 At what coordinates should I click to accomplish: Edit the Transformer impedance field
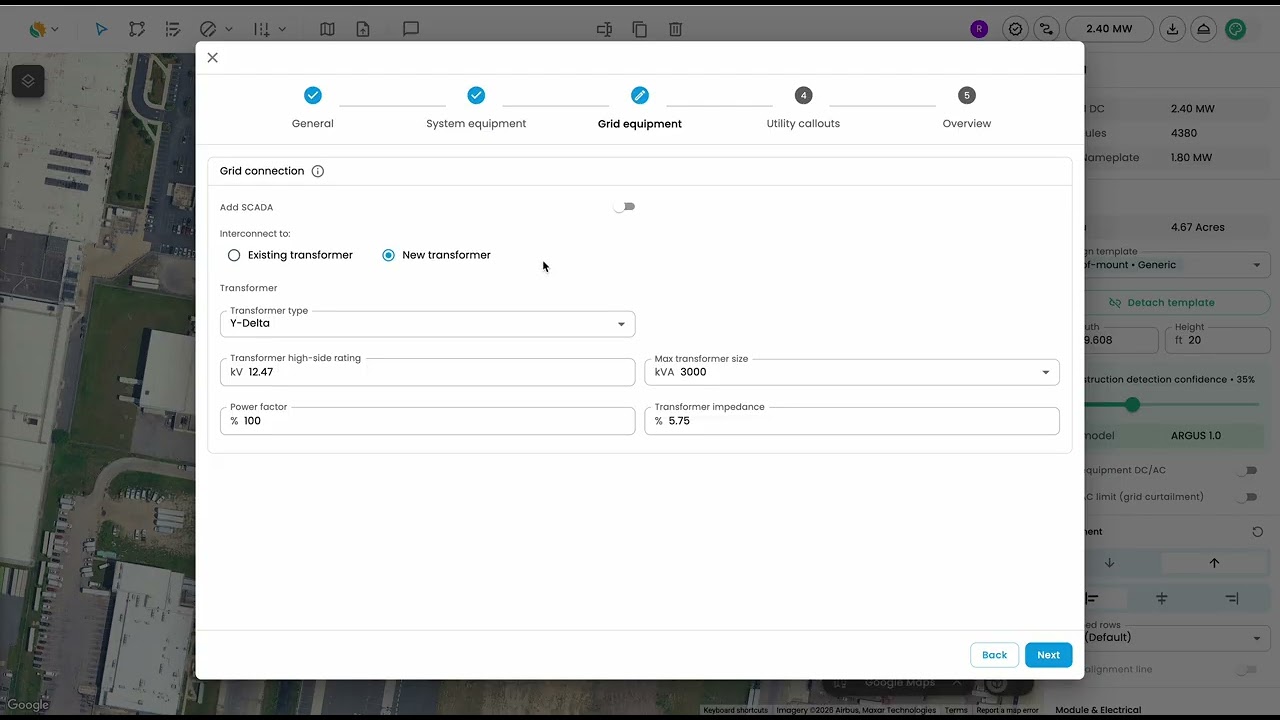point(852,421)
